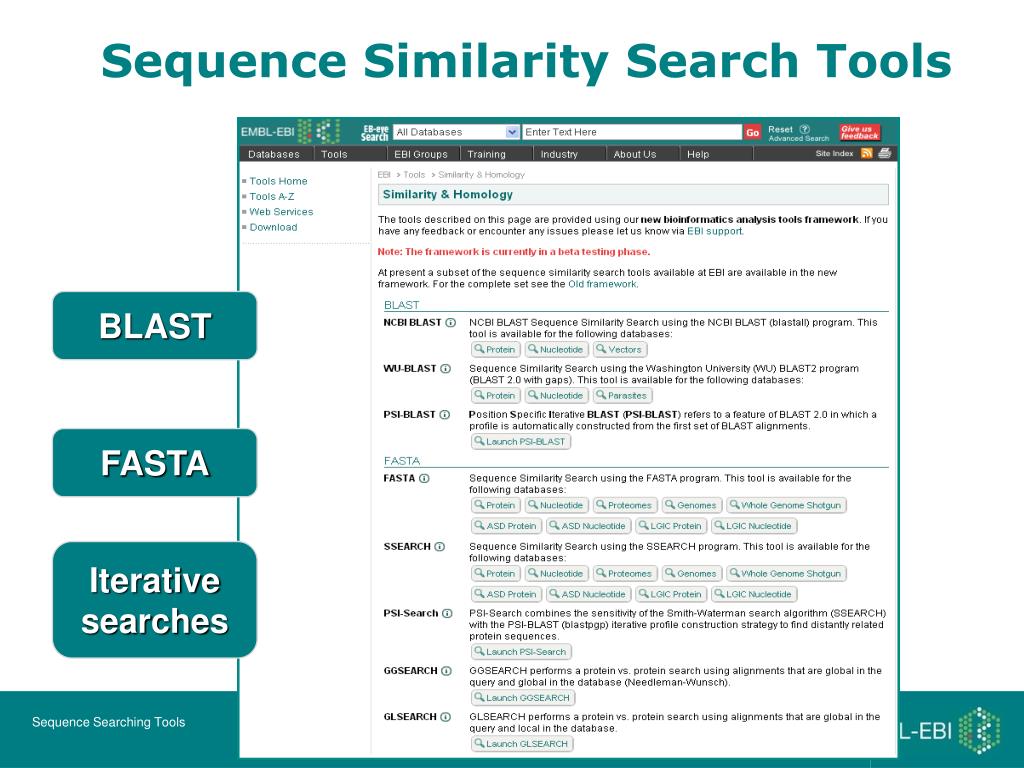Click Launch PSI-BLAST button
The image size is (1024, 768).
click(x=520, y=441)
